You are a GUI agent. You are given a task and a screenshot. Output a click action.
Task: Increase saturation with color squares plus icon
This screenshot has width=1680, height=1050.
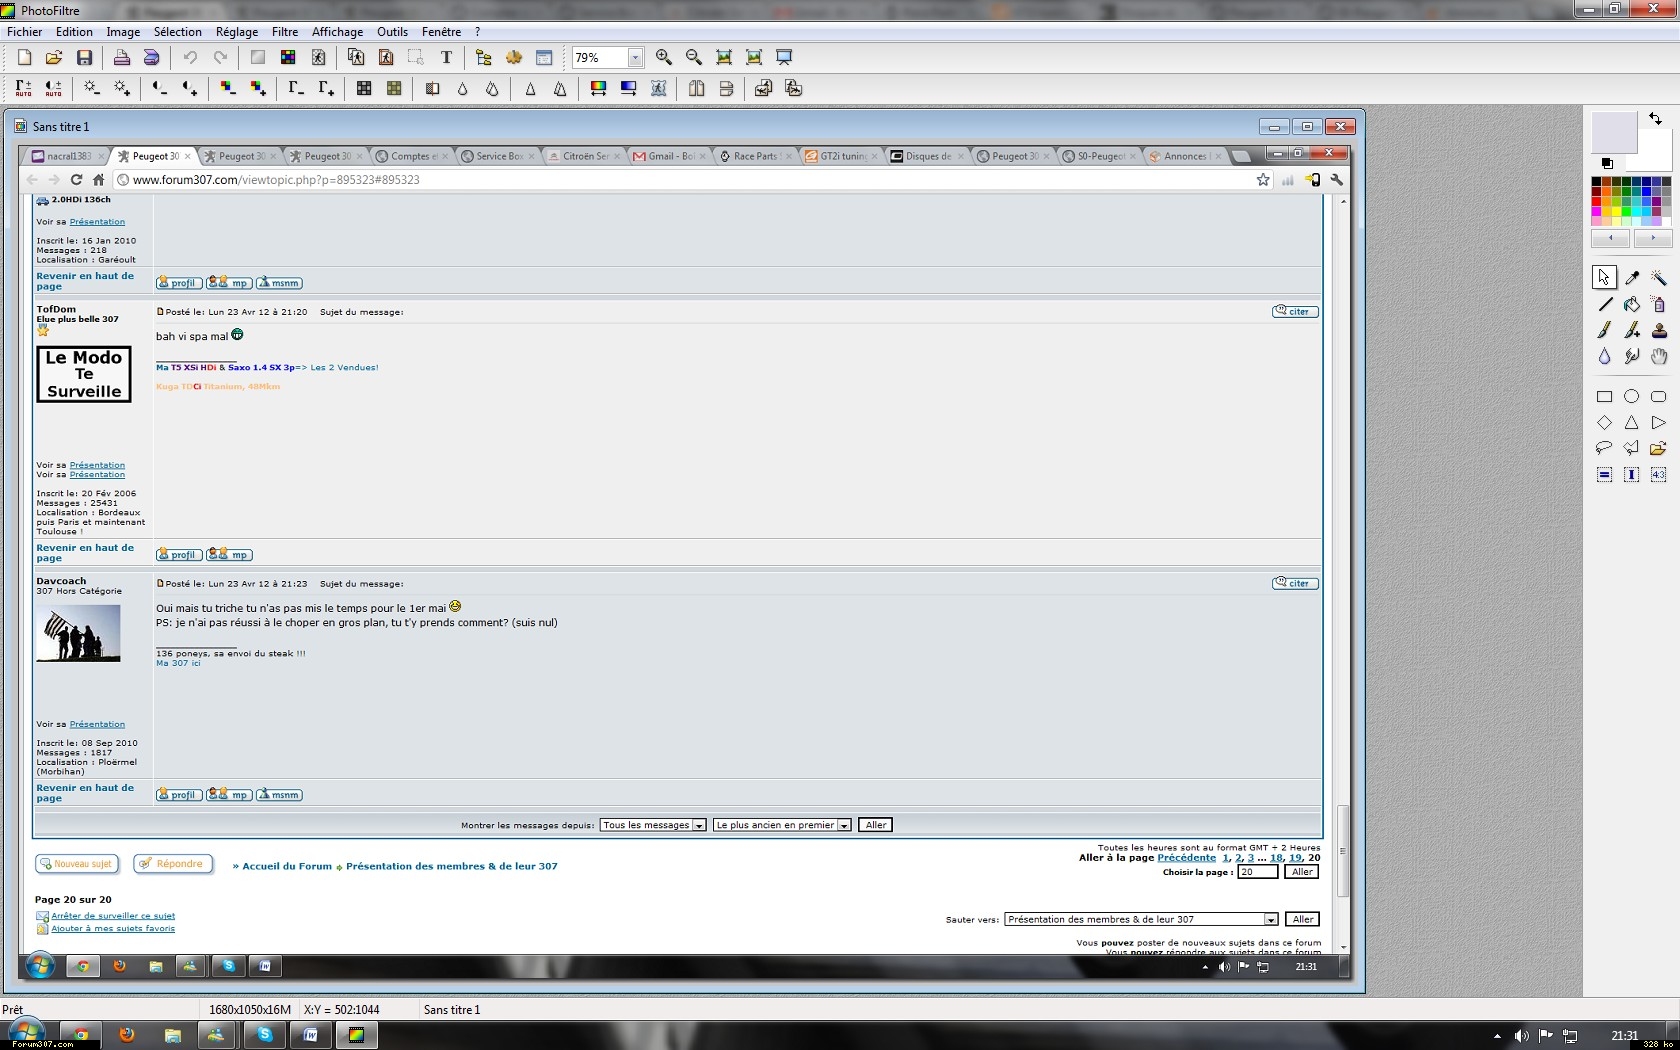258,88
